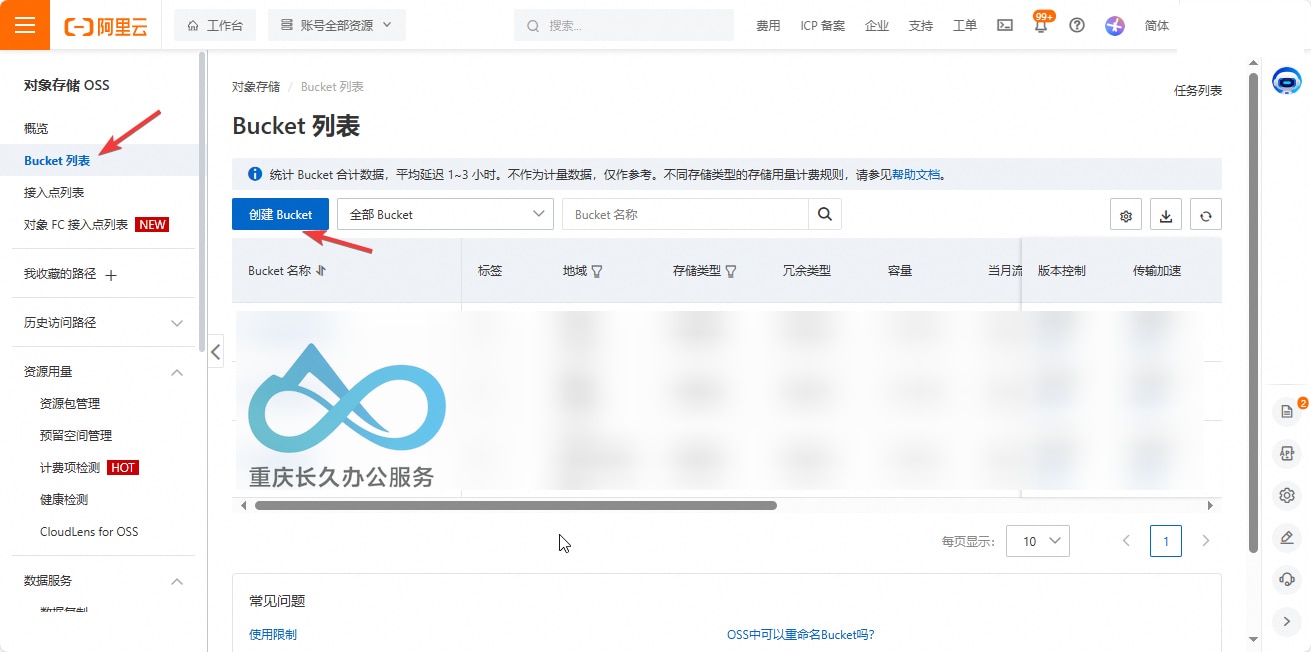Click the search magnifier next to Bucket name field
The height and width of the screenshot is (652, 1311).
coord(825,215)
